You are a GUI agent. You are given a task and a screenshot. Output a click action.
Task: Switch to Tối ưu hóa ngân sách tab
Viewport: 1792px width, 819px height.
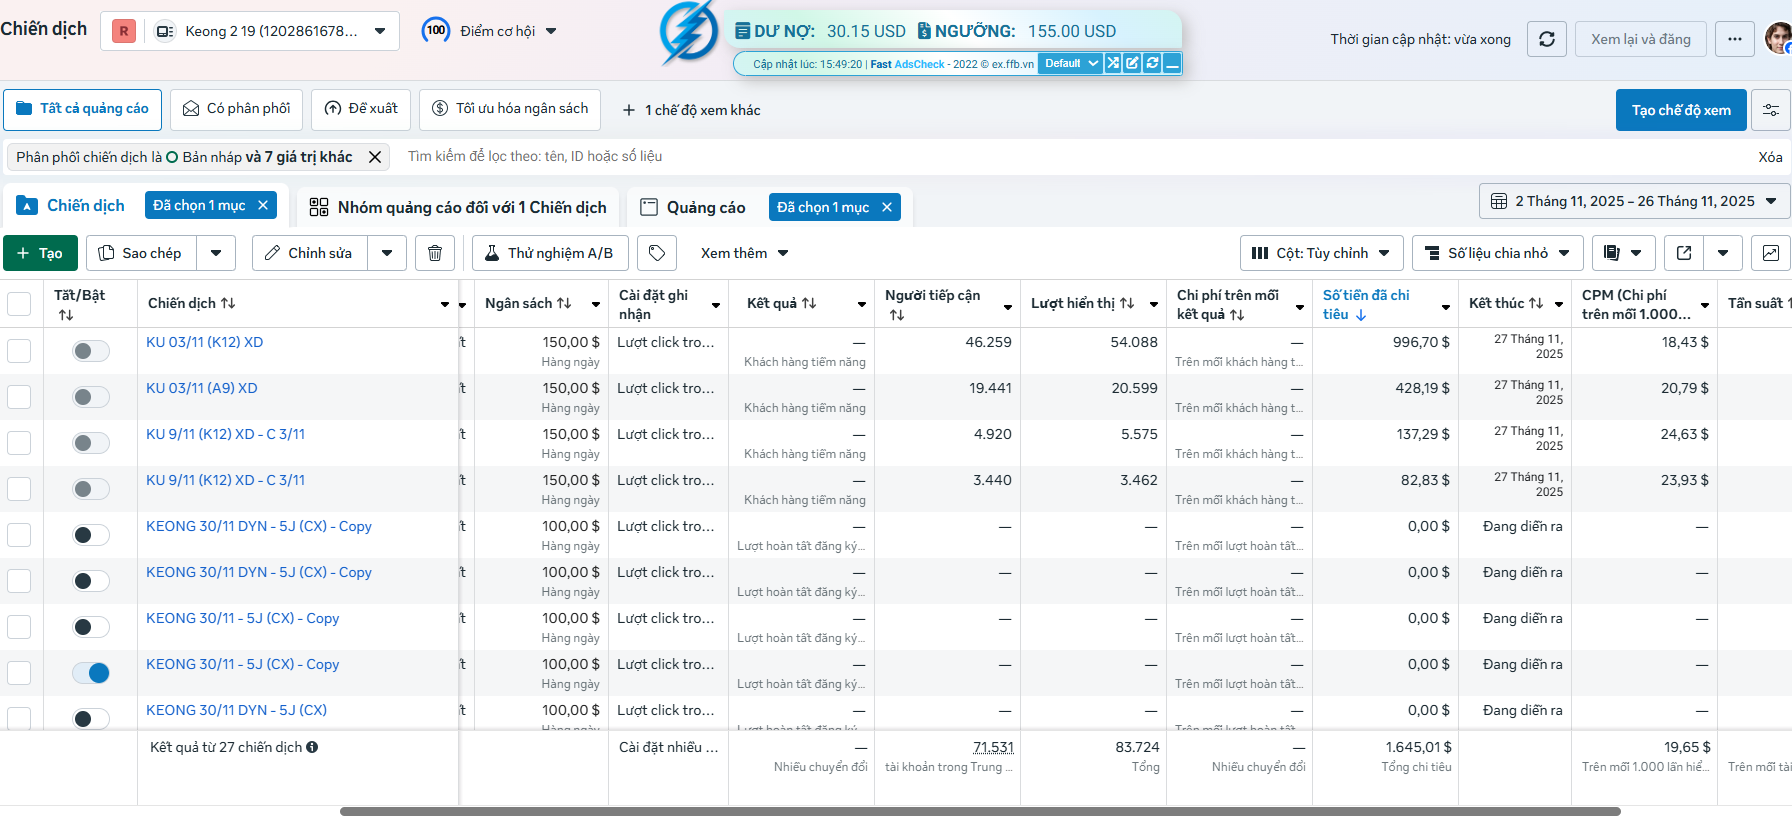click(x=510, y=109)
